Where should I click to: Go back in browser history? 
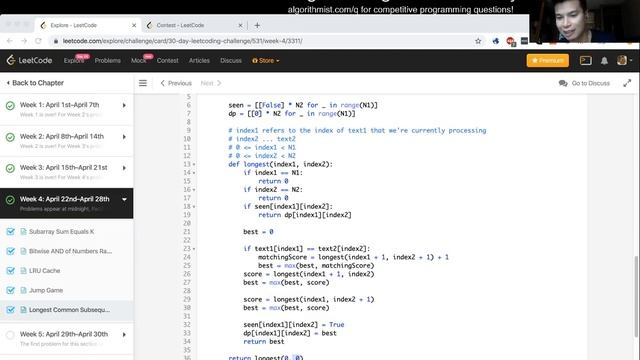(9, 41)
